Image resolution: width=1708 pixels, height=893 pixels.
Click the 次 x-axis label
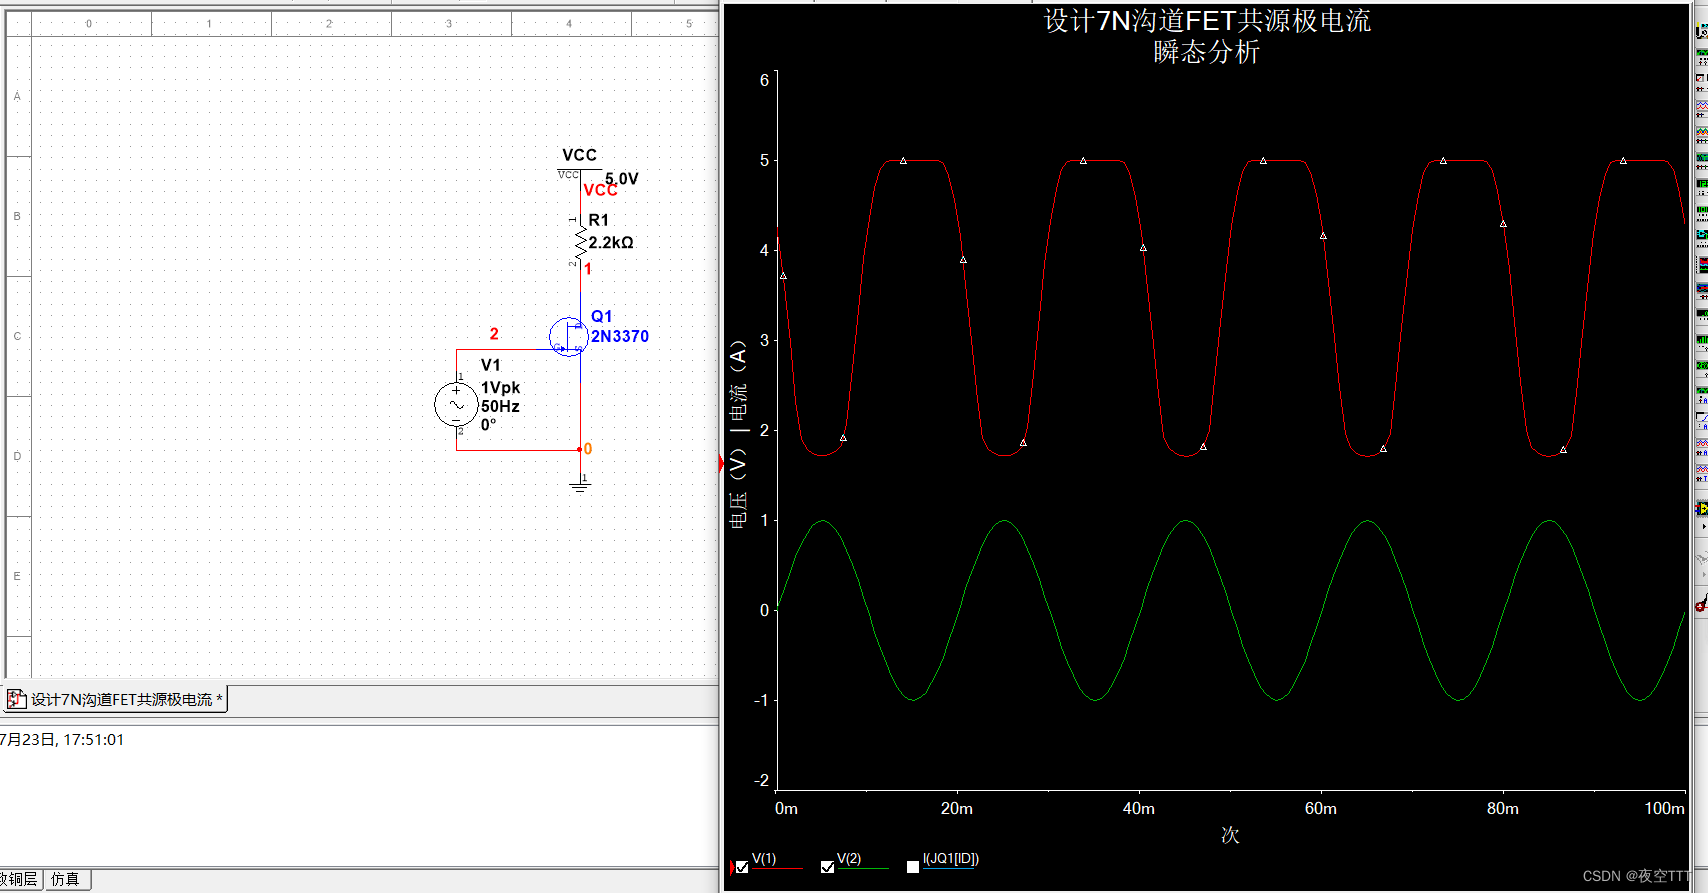click(x=1230, y=835)
